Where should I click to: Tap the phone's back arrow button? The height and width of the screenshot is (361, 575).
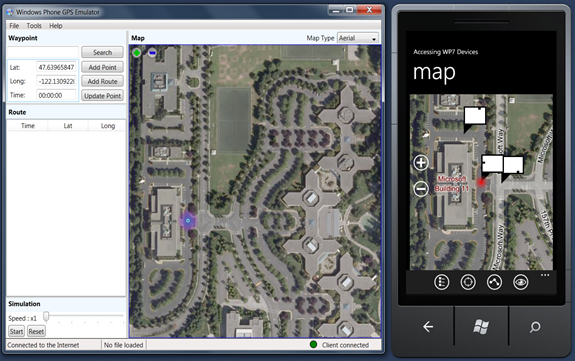coord(428,327)
